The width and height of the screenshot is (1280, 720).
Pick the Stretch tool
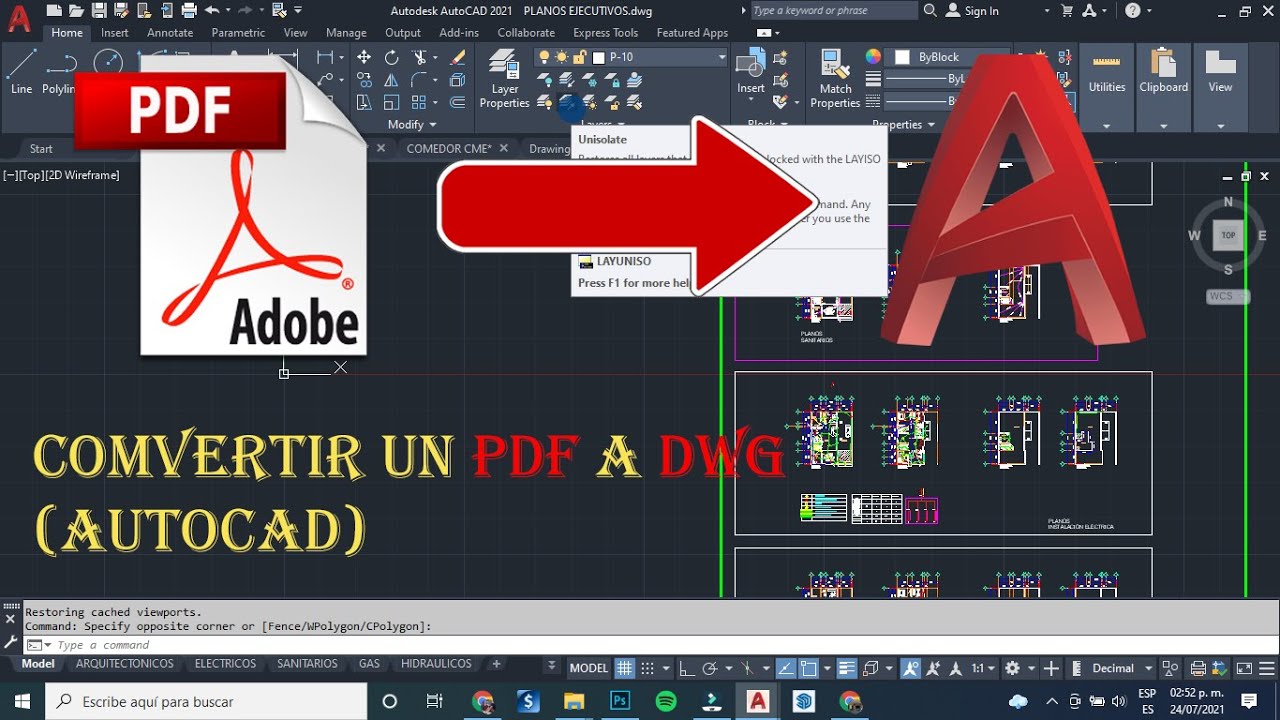coord(364,102)
